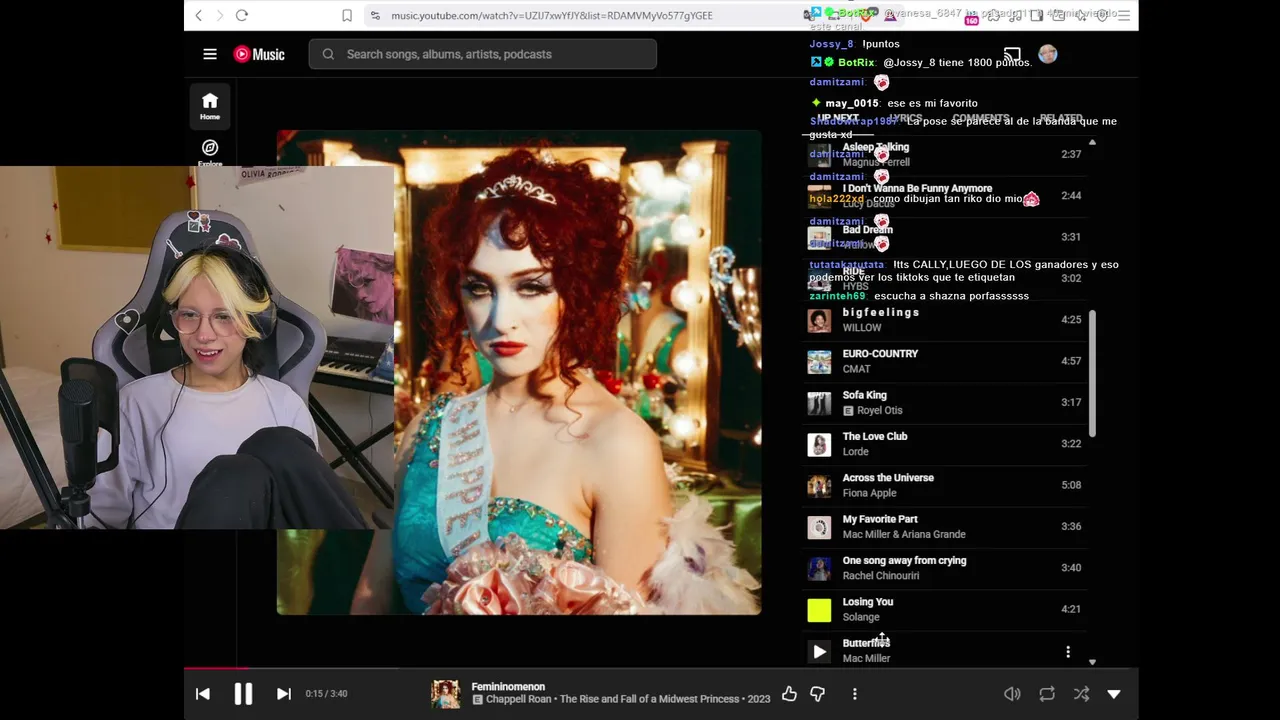Open the COMMENTS tab
1280x720 pixels.
[x=980, y=118]
